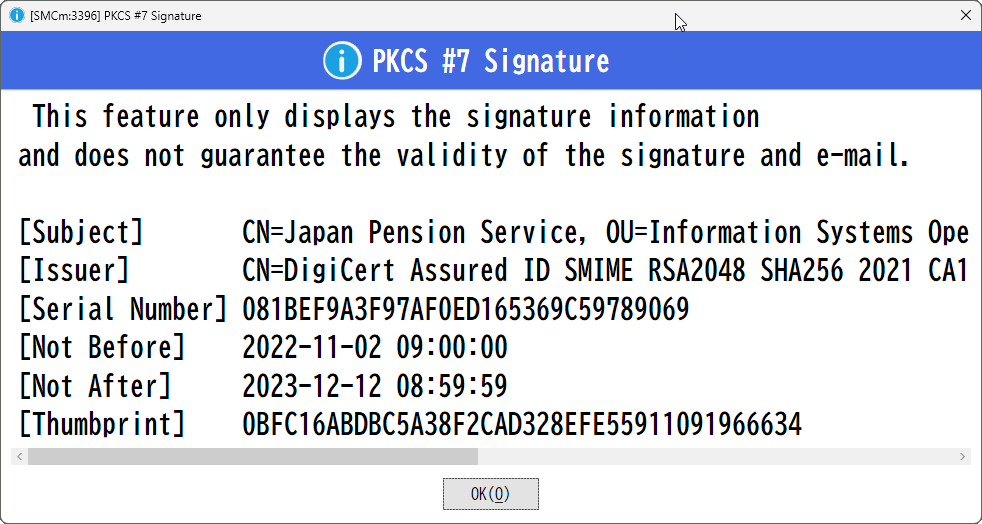The height and width of the screenshot is (524, 982).
Task: Click the title bar info icon
Action: click(17, 16)
